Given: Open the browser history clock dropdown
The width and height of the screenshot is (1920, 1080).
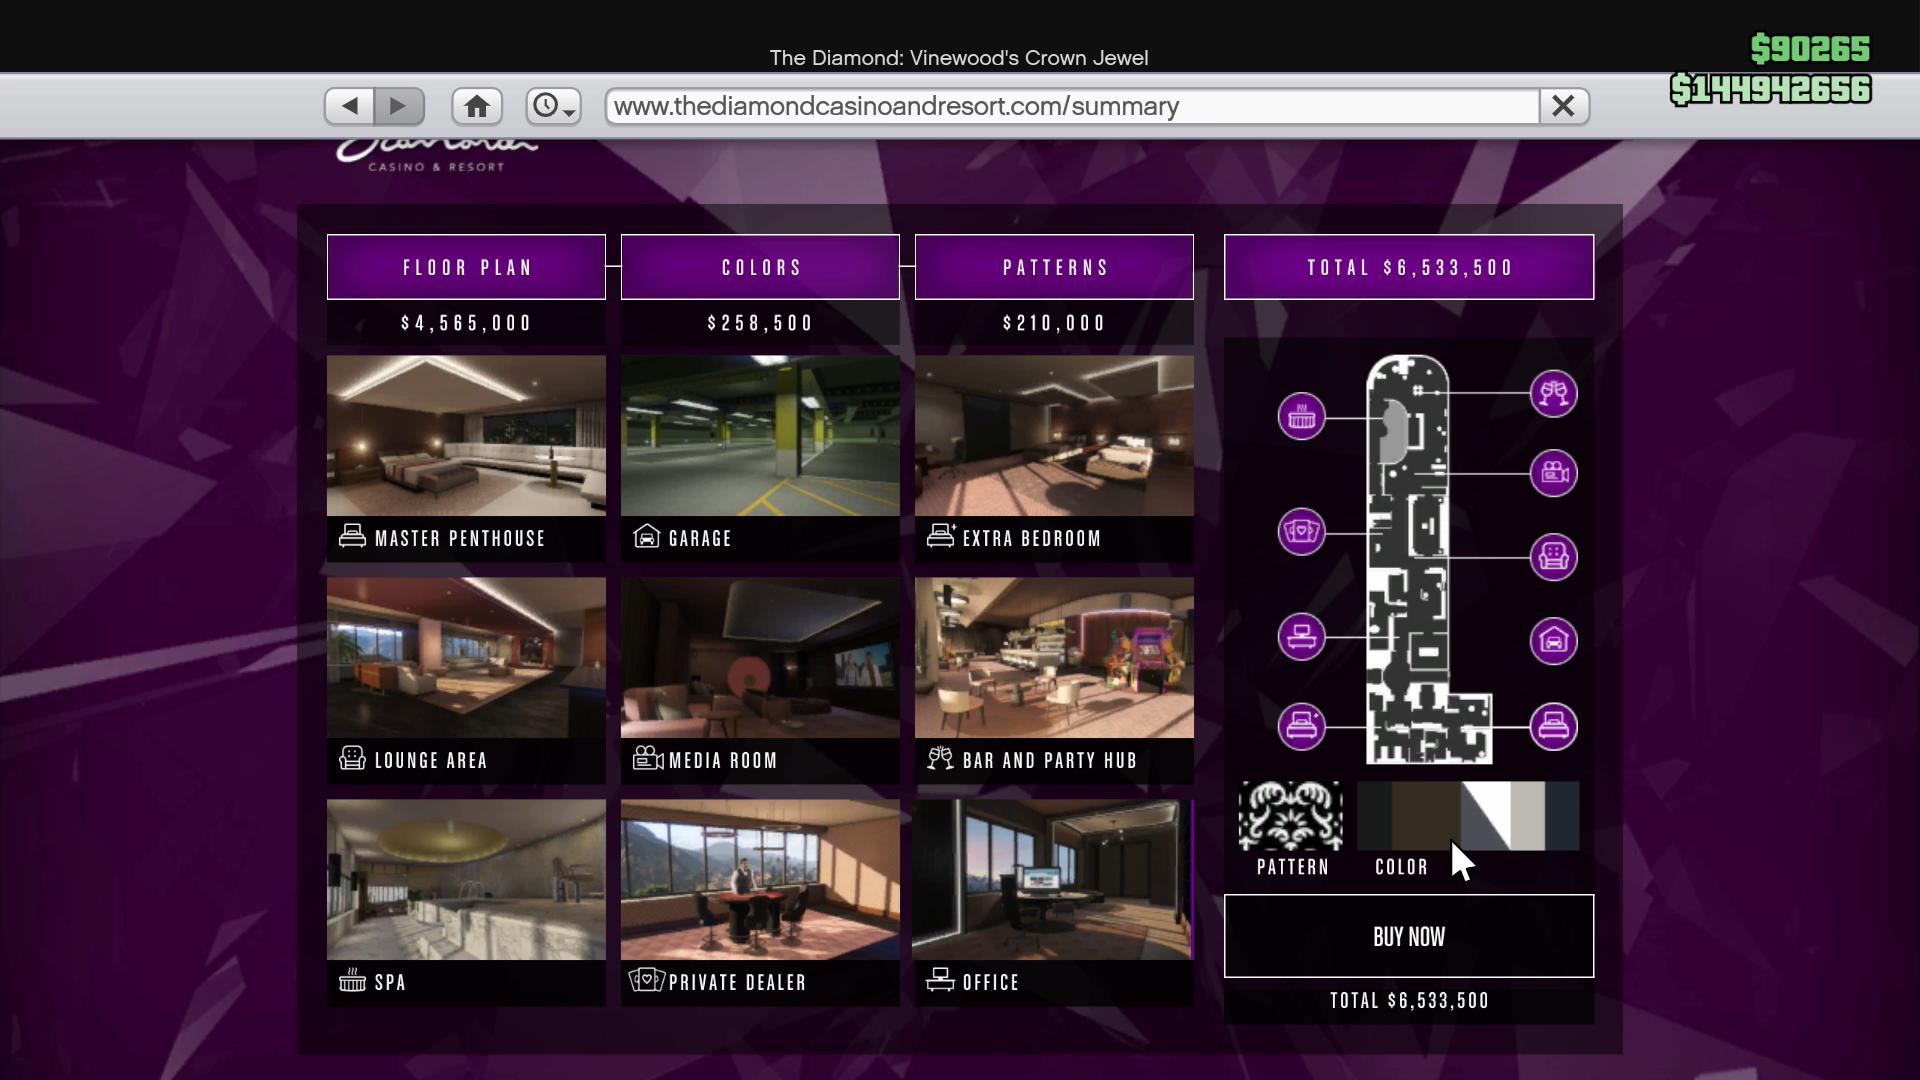Looking at the screenshot, I should point(554,106).
